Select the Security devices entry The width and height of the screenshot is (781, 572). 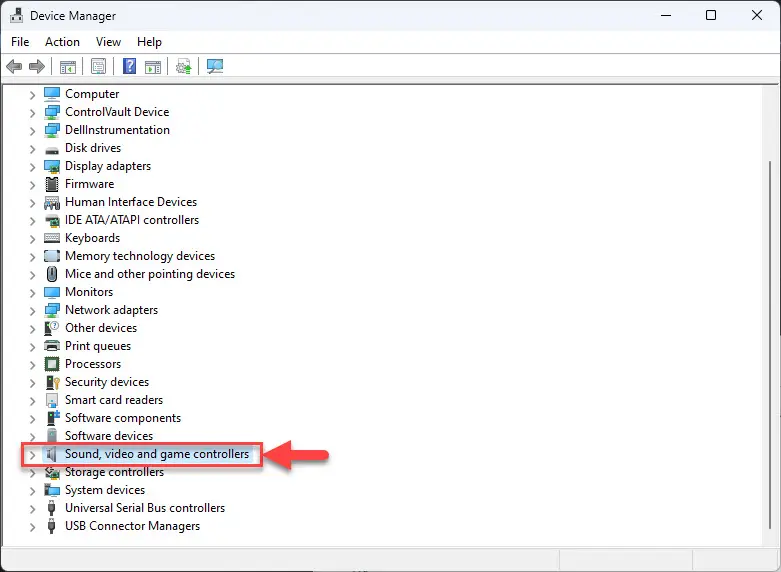click(x=107, y=382)
